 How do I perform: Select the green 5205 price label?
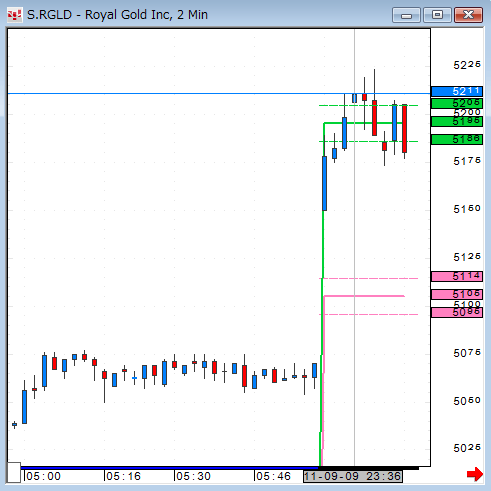[457, 103]
